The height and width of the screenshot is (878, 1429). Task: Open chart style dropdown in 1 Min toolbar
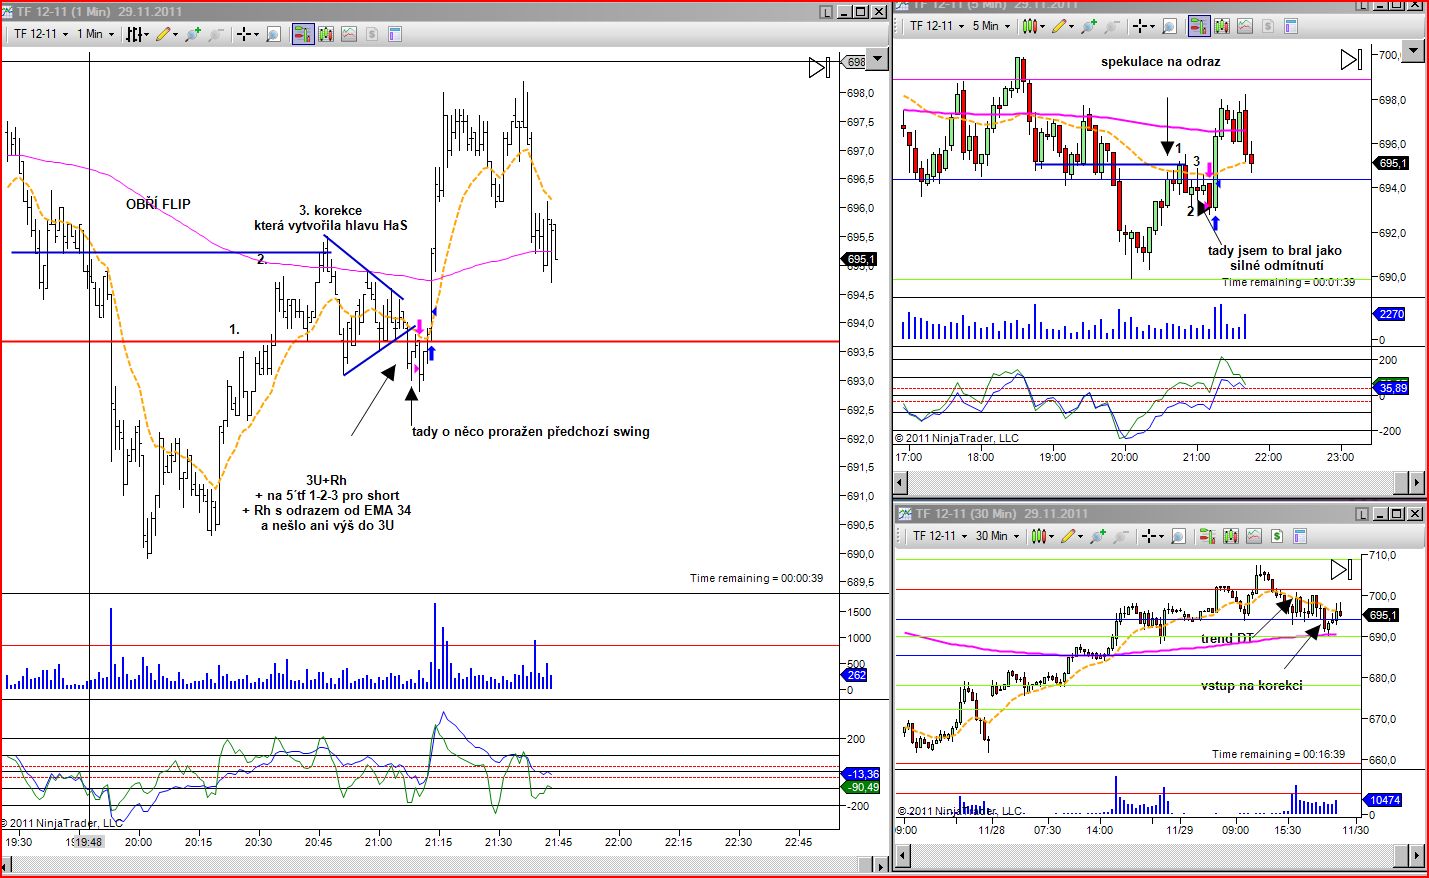point(138,34)
